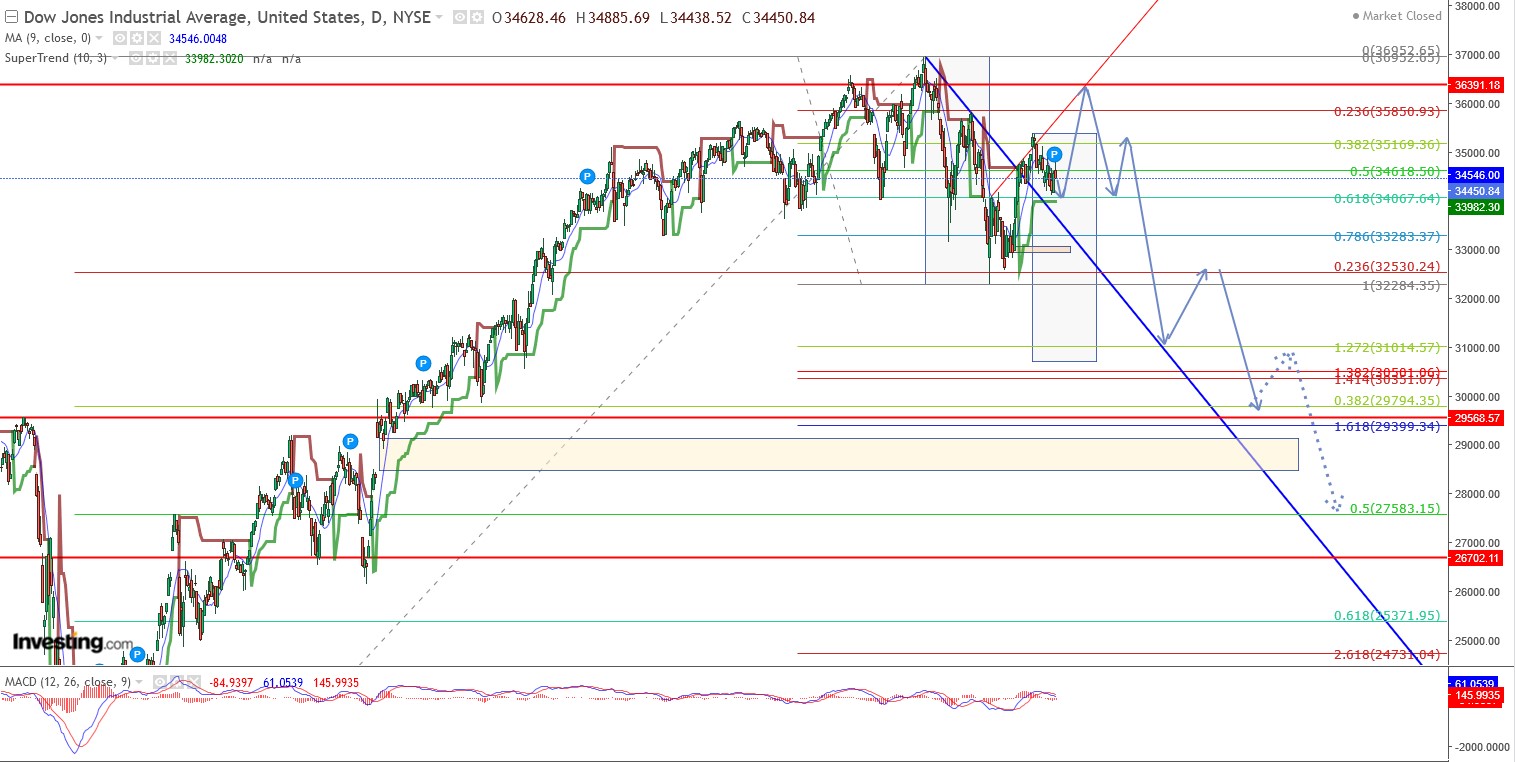Image resolution: width=1515 pixels, height=762 pixels.
Task: Open the SuperTrend settings gear
Action: pyautogui.click(x=155, y=58)
